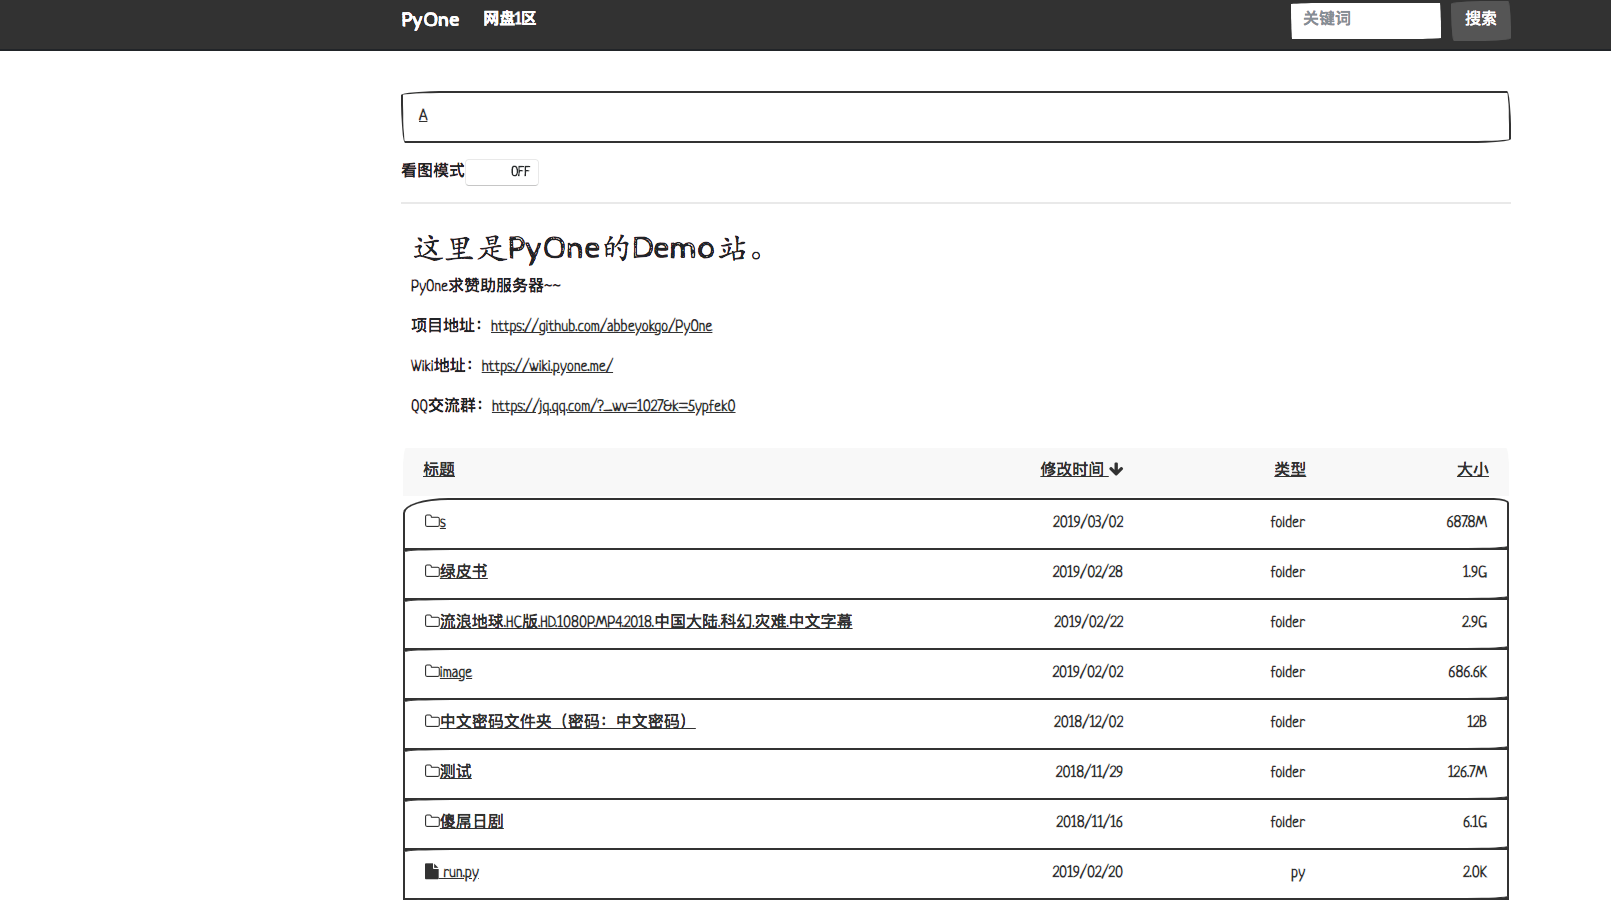Open the PyOne home link in navbar
1611x900 pixels.
[430, 19]
